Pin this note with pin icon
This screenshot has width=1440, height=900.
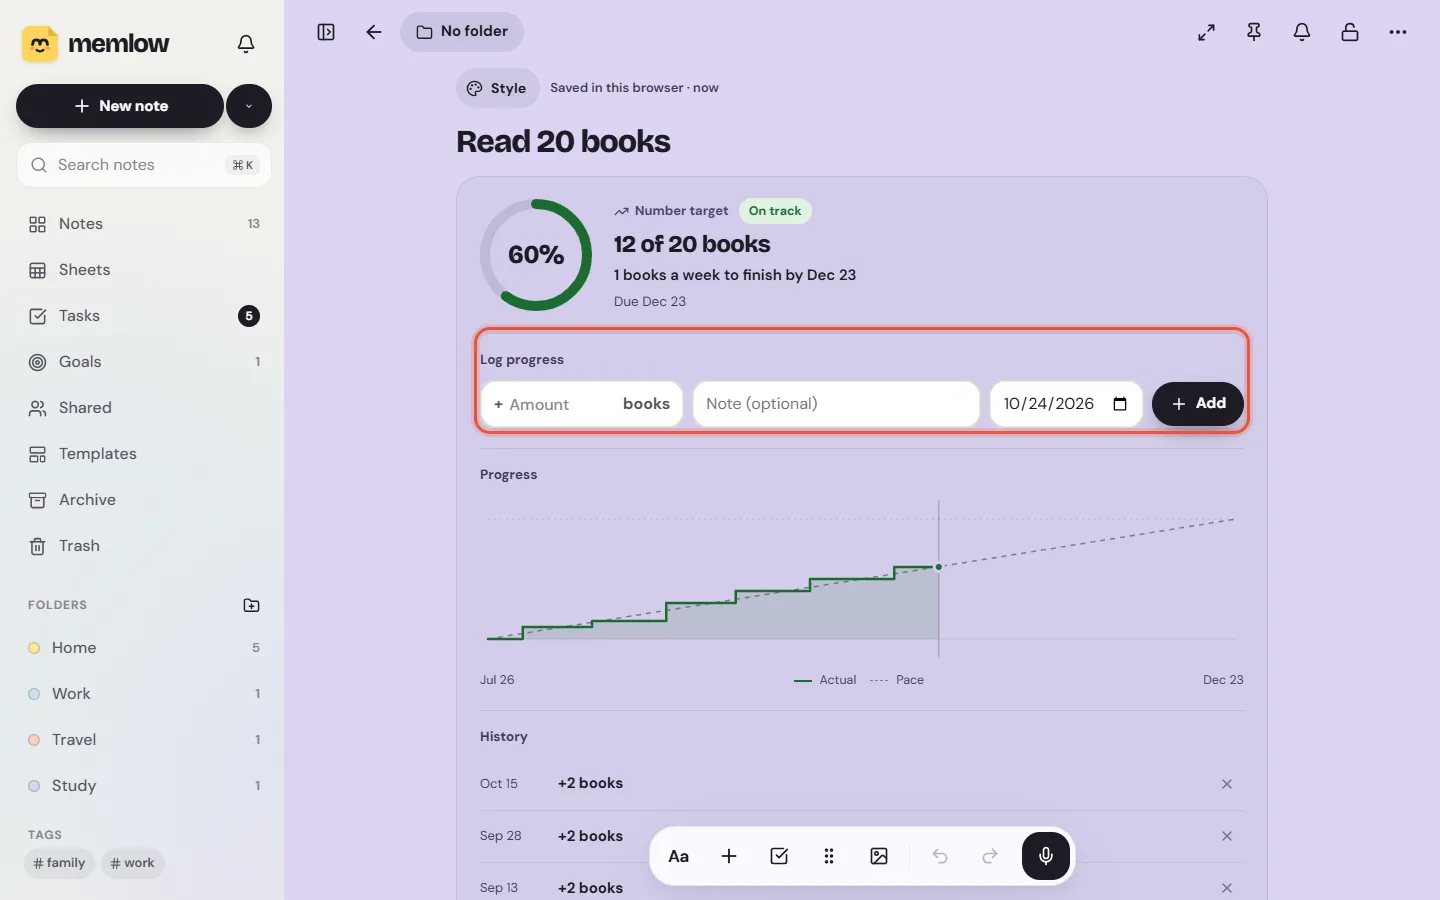(1254, 32)
